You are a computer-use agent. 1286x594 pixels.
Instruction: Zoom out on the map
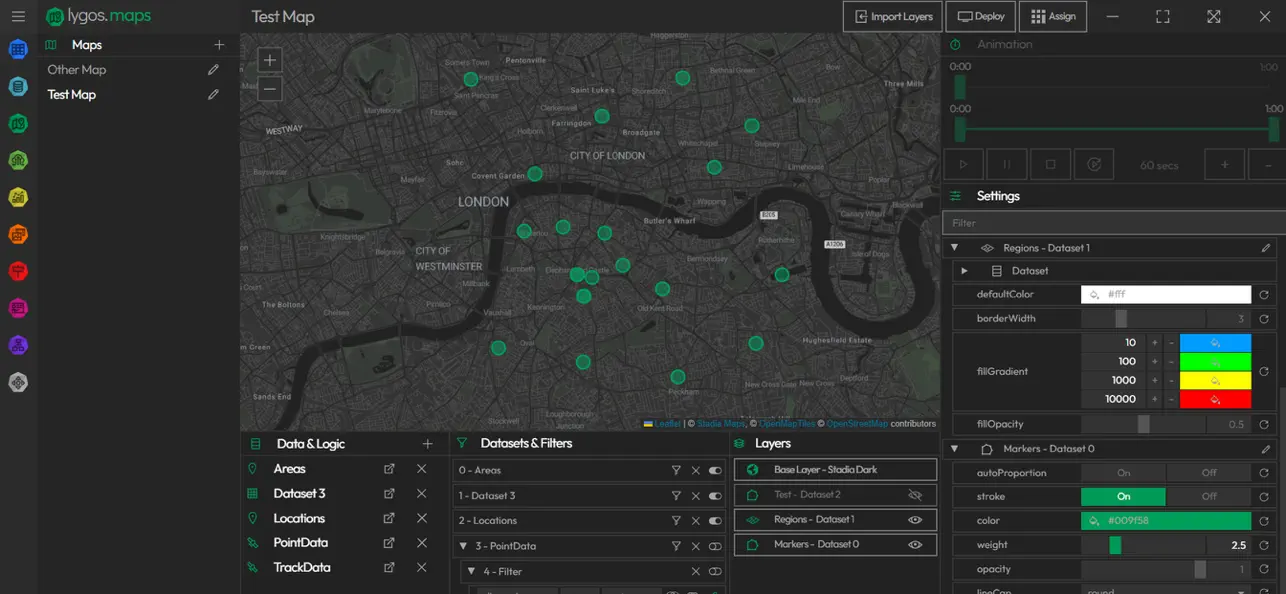(270, 88)
